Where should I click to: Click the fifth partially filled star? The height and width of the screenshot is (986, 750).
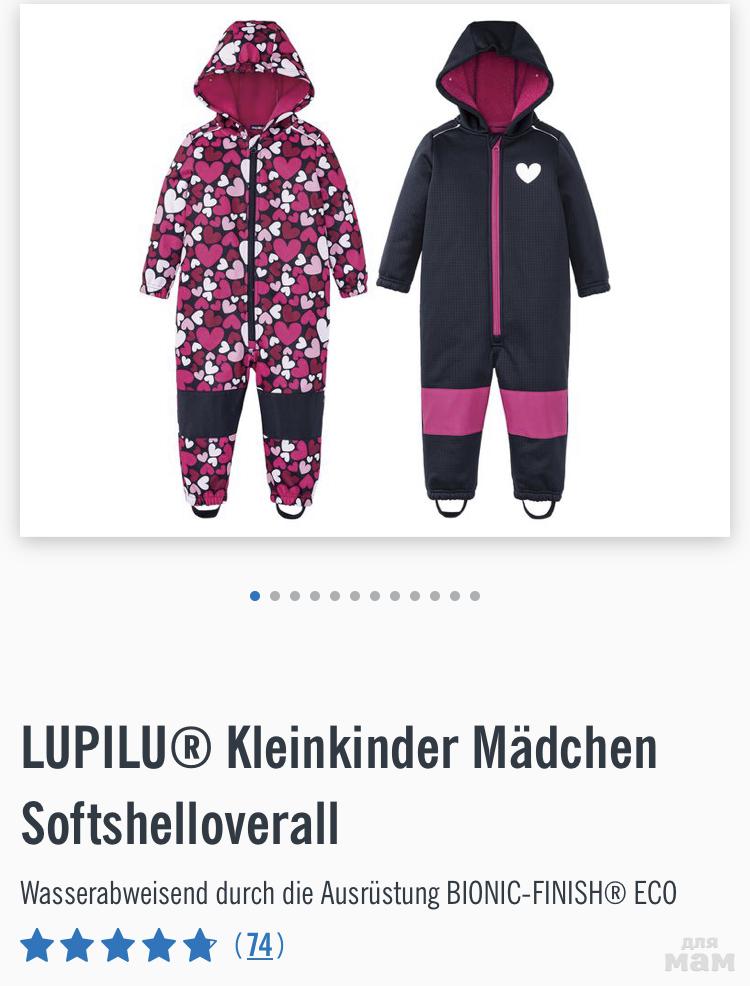point(200,944)
